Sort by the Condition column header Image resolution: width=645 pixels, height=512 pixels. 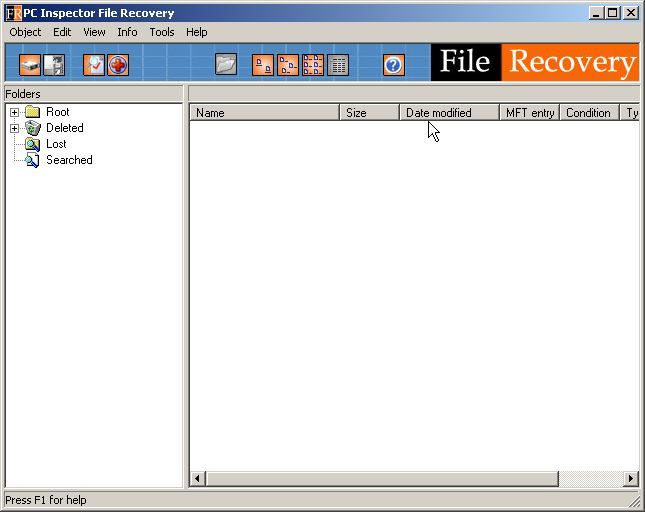(589, 113)
